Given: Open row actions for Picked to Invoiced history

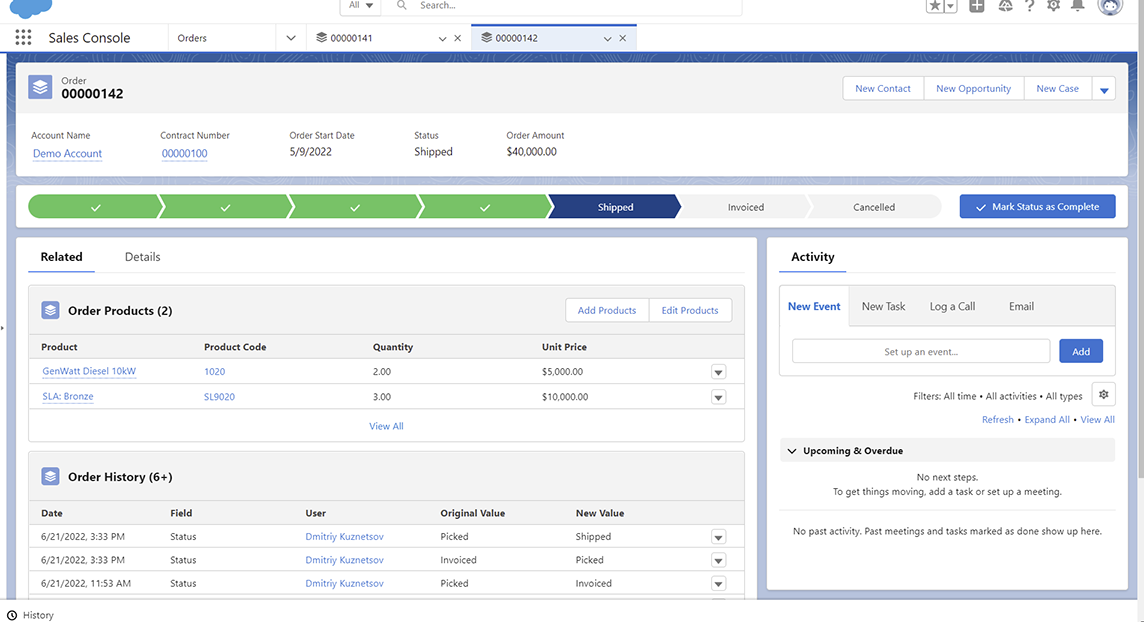Looking at the screenshot, I should click(x=718, y=584).
